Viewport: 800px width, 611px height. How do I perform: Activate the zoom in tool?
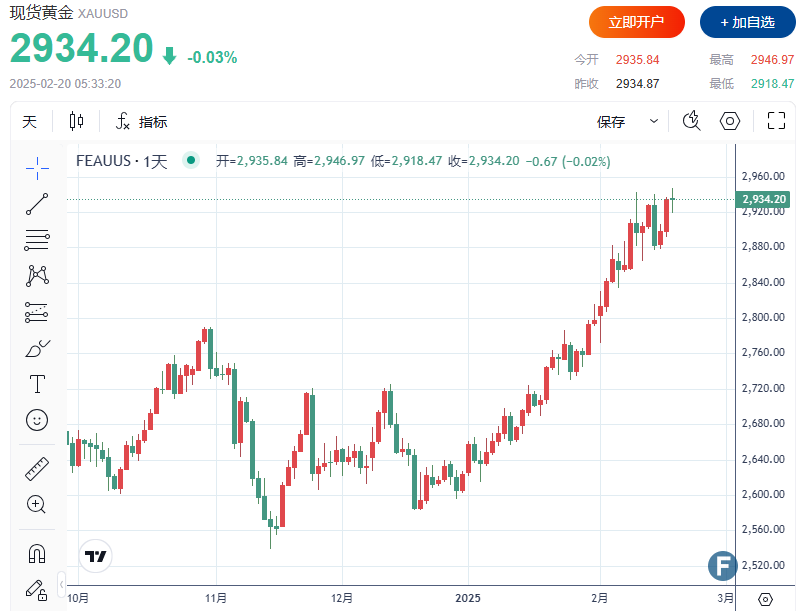coord(37,504)
